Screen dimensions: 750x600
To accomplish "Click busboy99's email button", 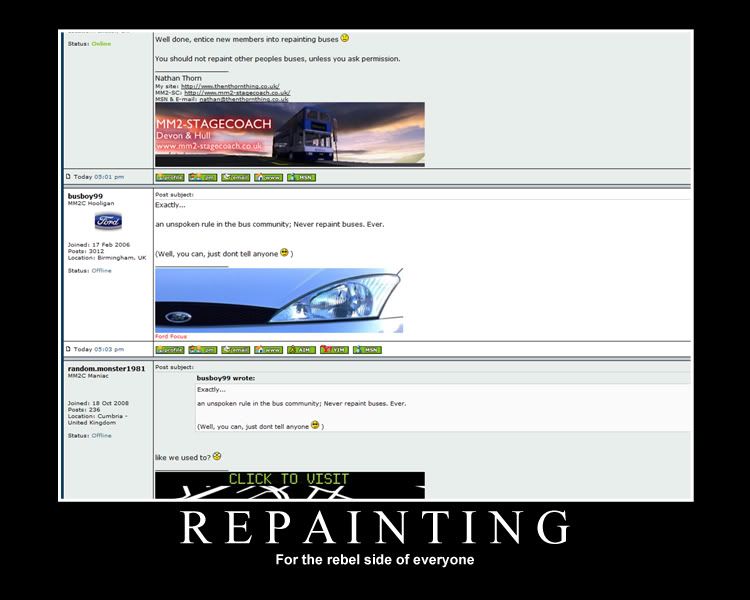I will pos(236,349).
